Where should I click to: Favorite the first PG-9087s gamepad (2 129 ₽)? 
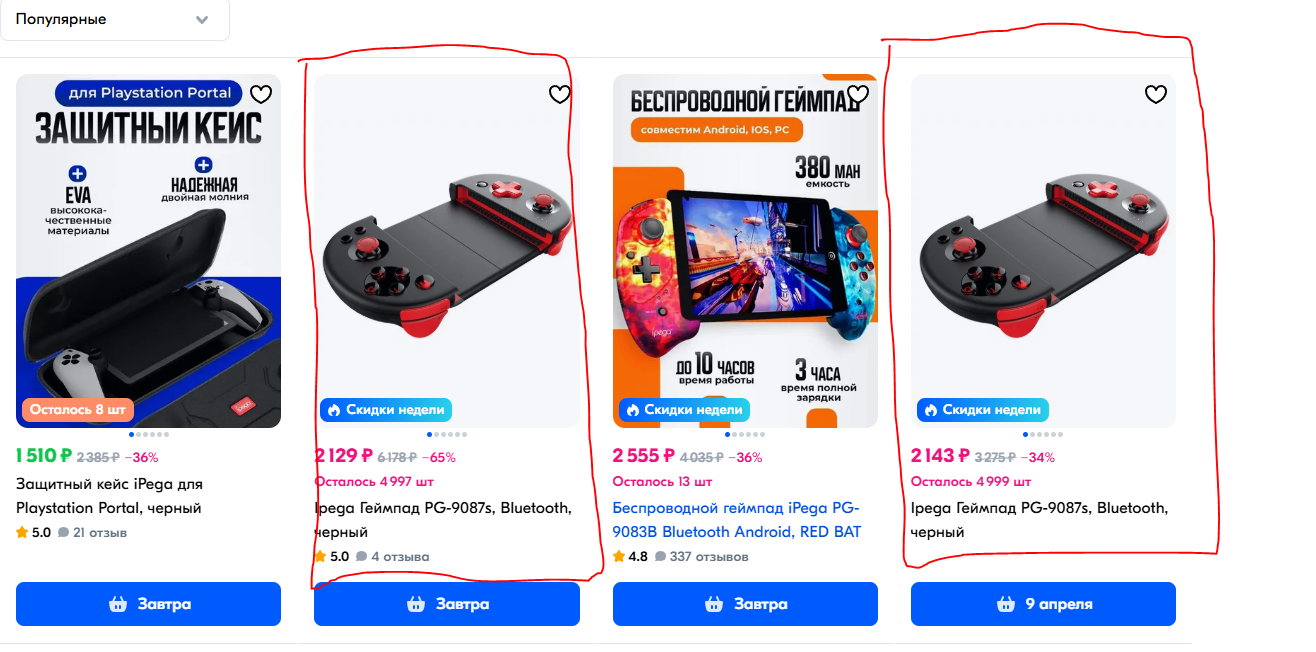(x=560, y=95)
